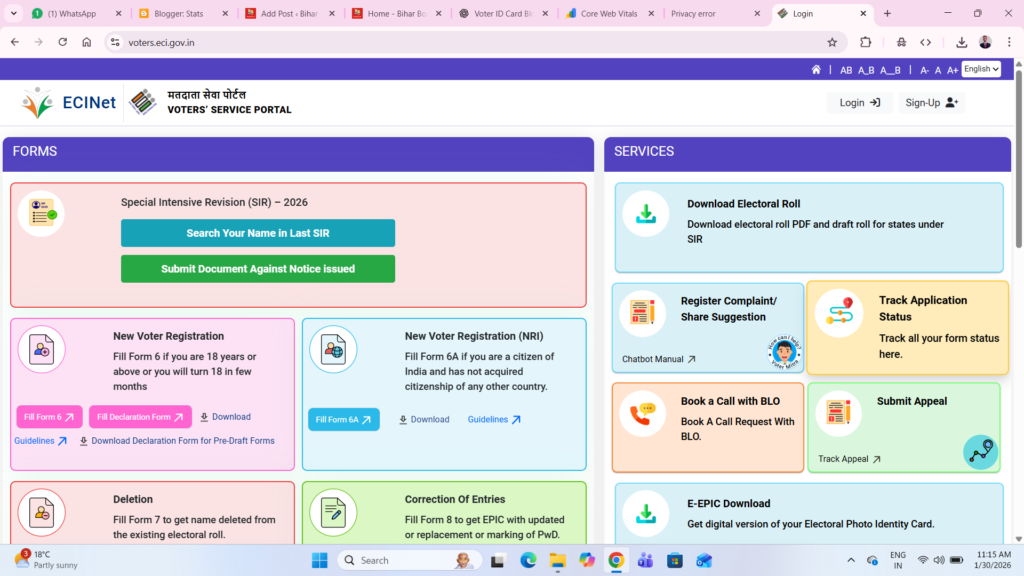Click the Submit Appeal document icon
Screen dimensions: 1024x576
click(838, 413)
